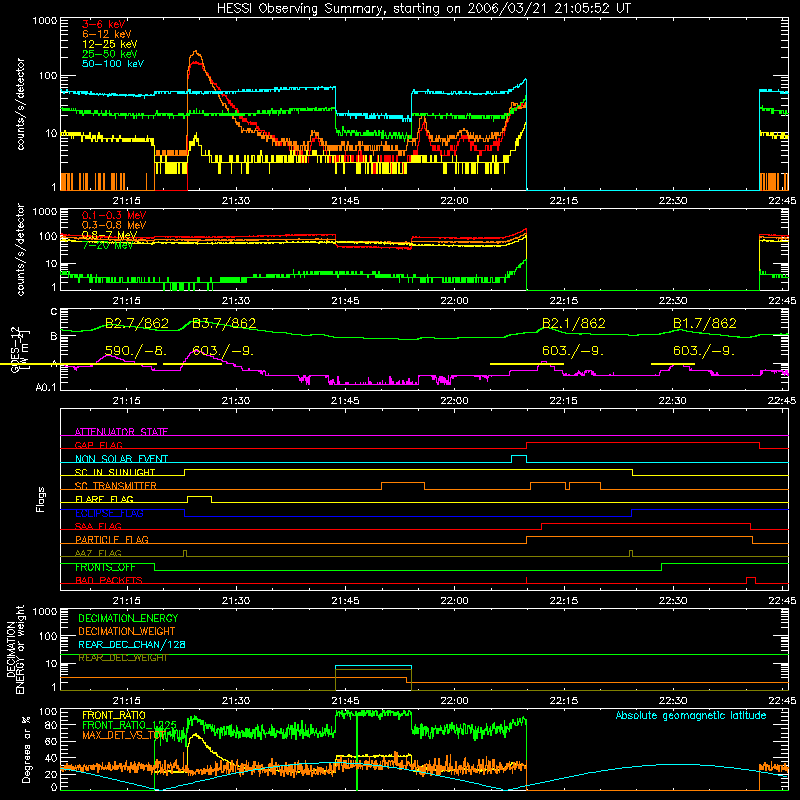Viewport: 800px width, 800px height.
Task: Click the flare peak in the 6-12 keV curve
Action: pos(195,51)
